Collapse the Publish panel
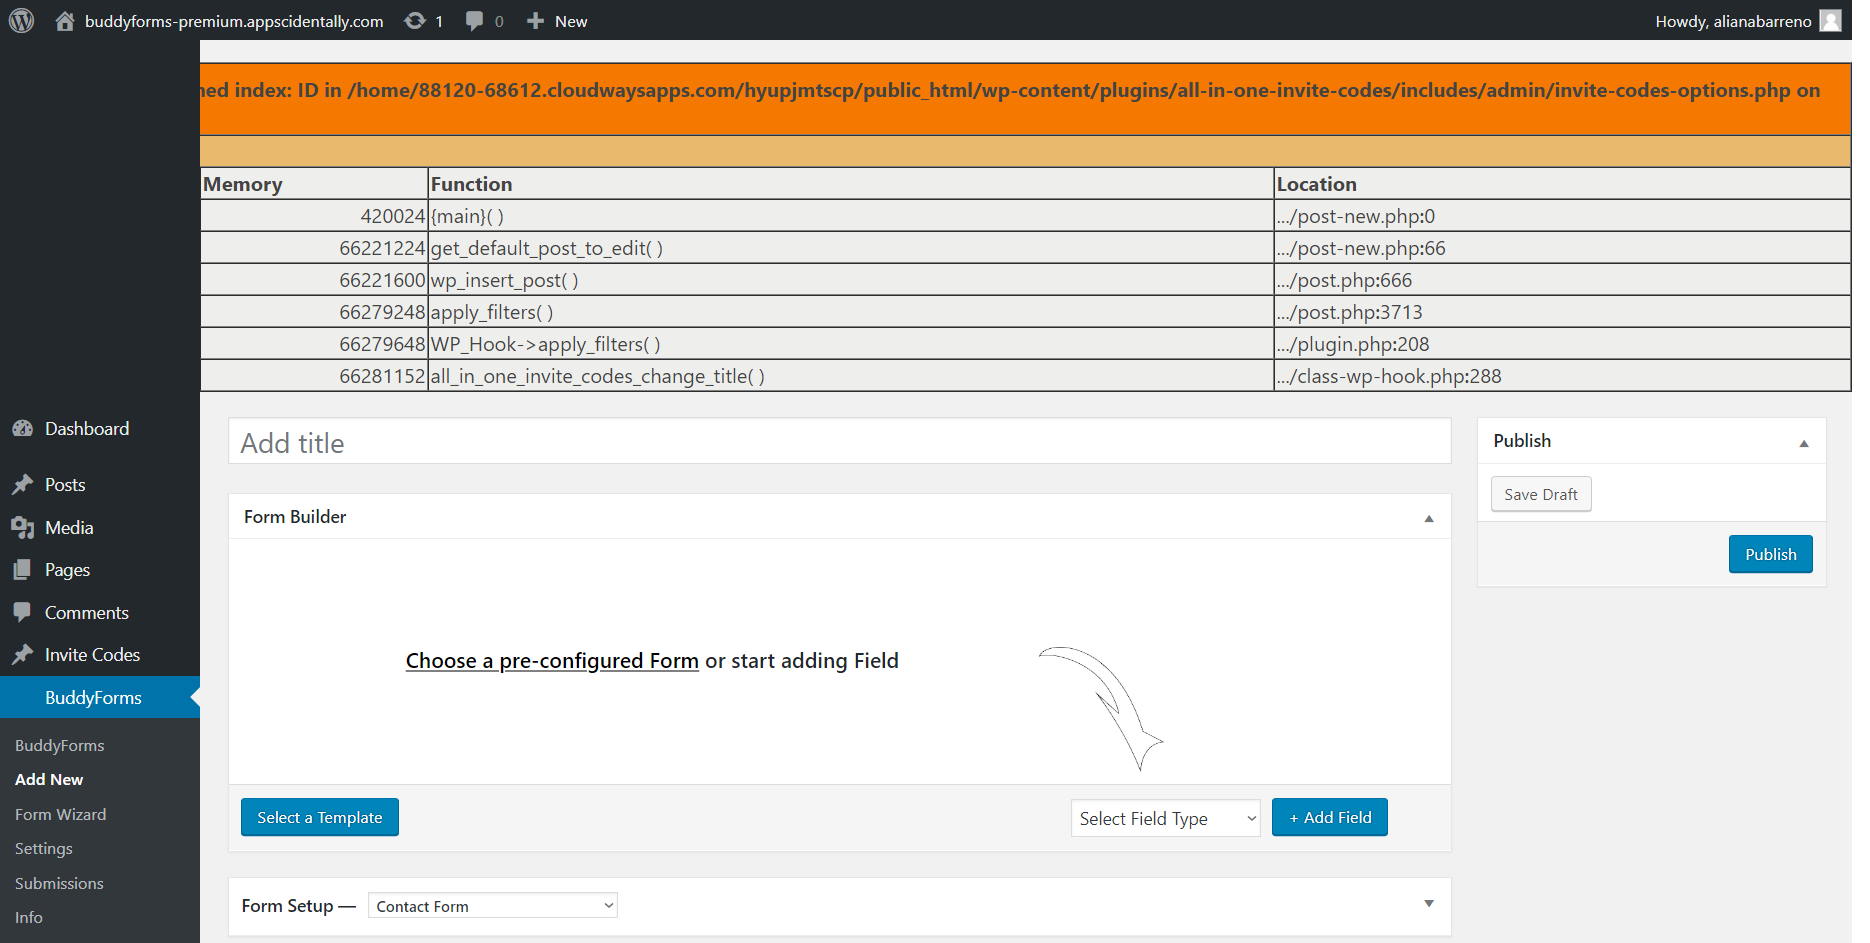 (x=1805, y=441)
